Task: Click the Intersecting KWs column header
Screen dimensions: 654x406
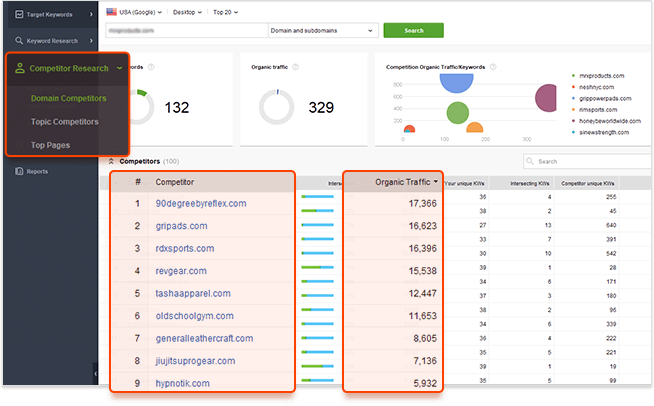Action: 530,183
